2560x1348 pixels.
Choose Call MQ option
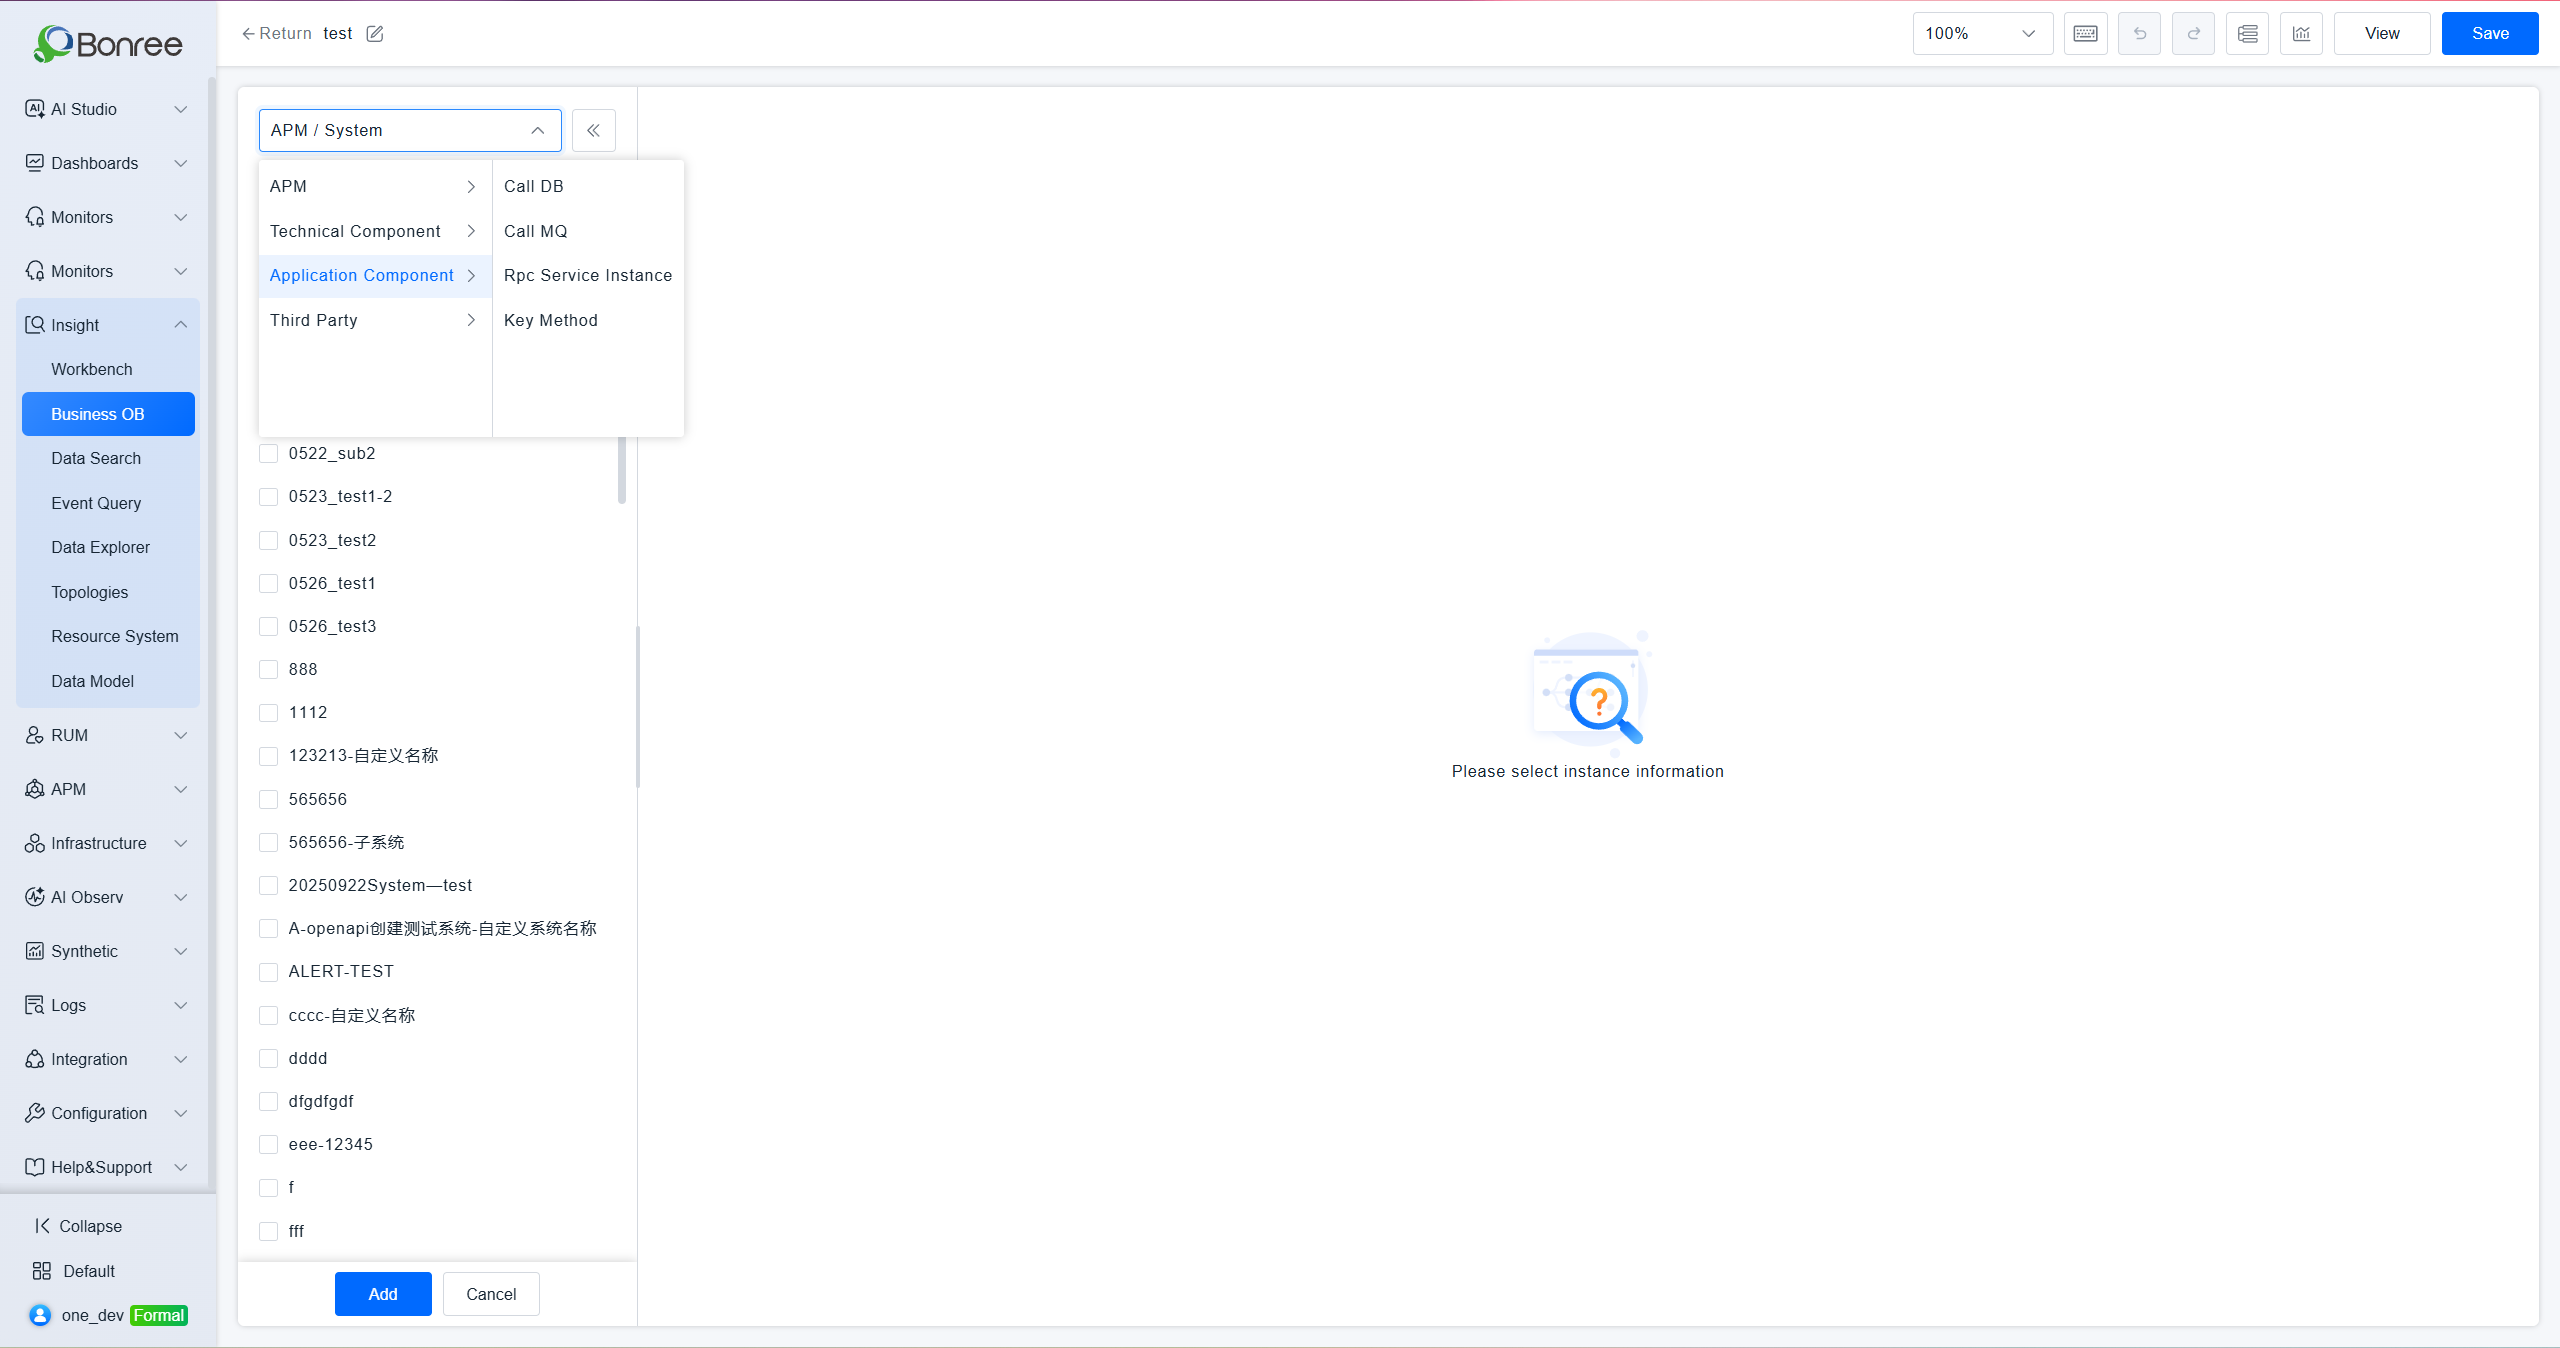coord(588,232)
